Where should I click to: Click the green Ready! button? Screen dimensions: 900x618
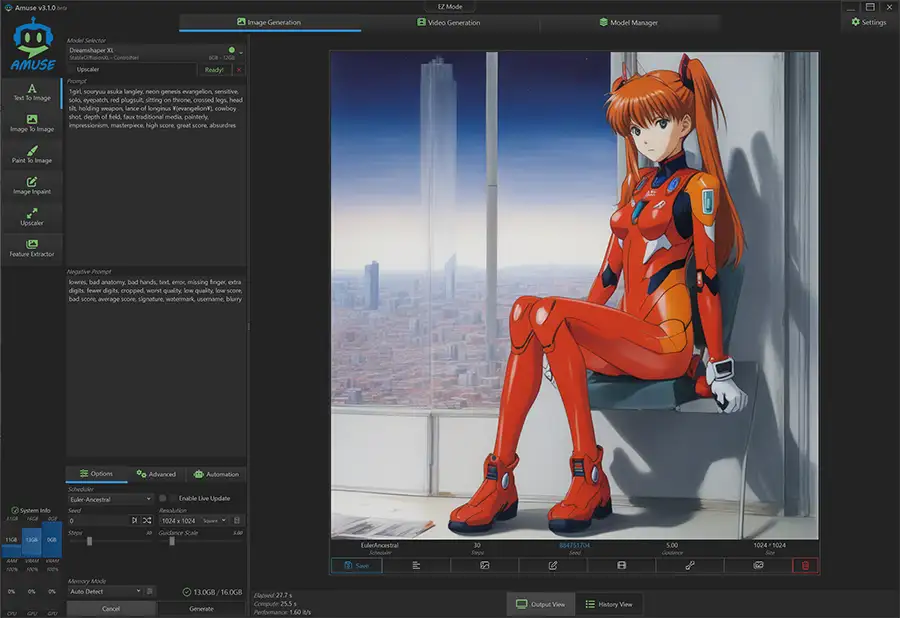[214, 69]
